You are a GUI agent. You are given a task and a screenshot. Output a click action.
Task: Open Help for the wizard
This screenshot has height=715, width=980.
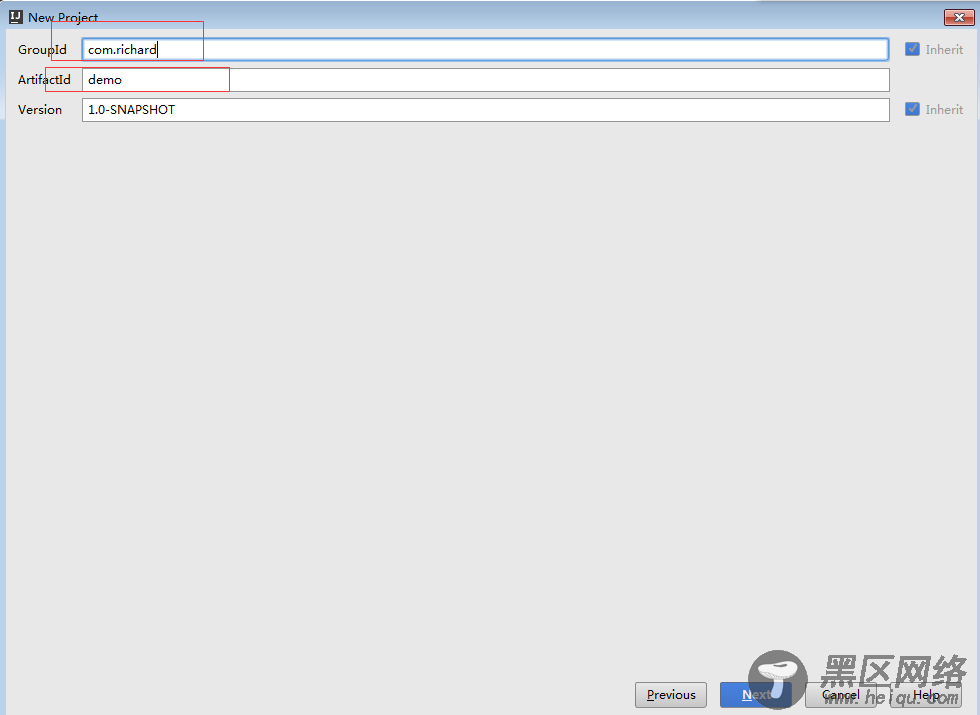pyautogui.click(x=926, y=694)
